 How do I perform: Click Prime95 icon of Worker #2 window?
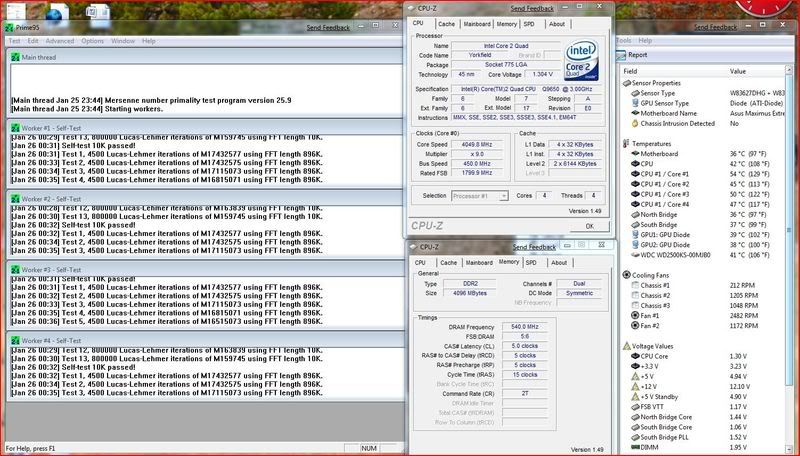coord(15,199)
